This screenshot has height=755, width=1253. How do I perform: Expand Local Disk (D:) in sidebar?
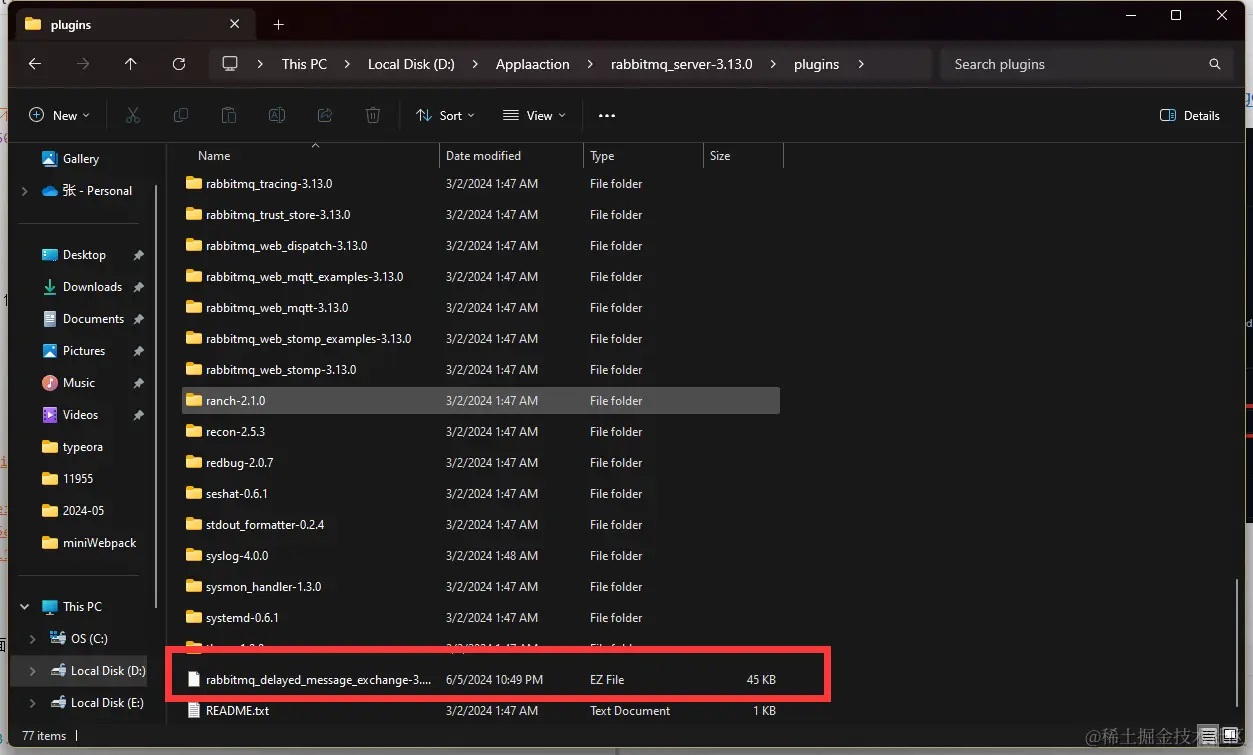tap(33, 670)
